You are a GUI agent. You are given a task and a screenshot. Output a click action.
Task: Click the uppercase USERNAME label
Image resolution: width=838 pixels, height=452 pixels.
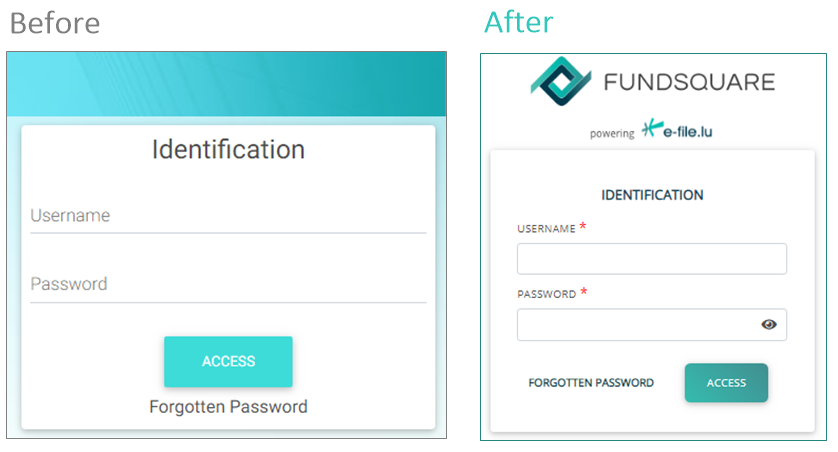click(546, 229)
